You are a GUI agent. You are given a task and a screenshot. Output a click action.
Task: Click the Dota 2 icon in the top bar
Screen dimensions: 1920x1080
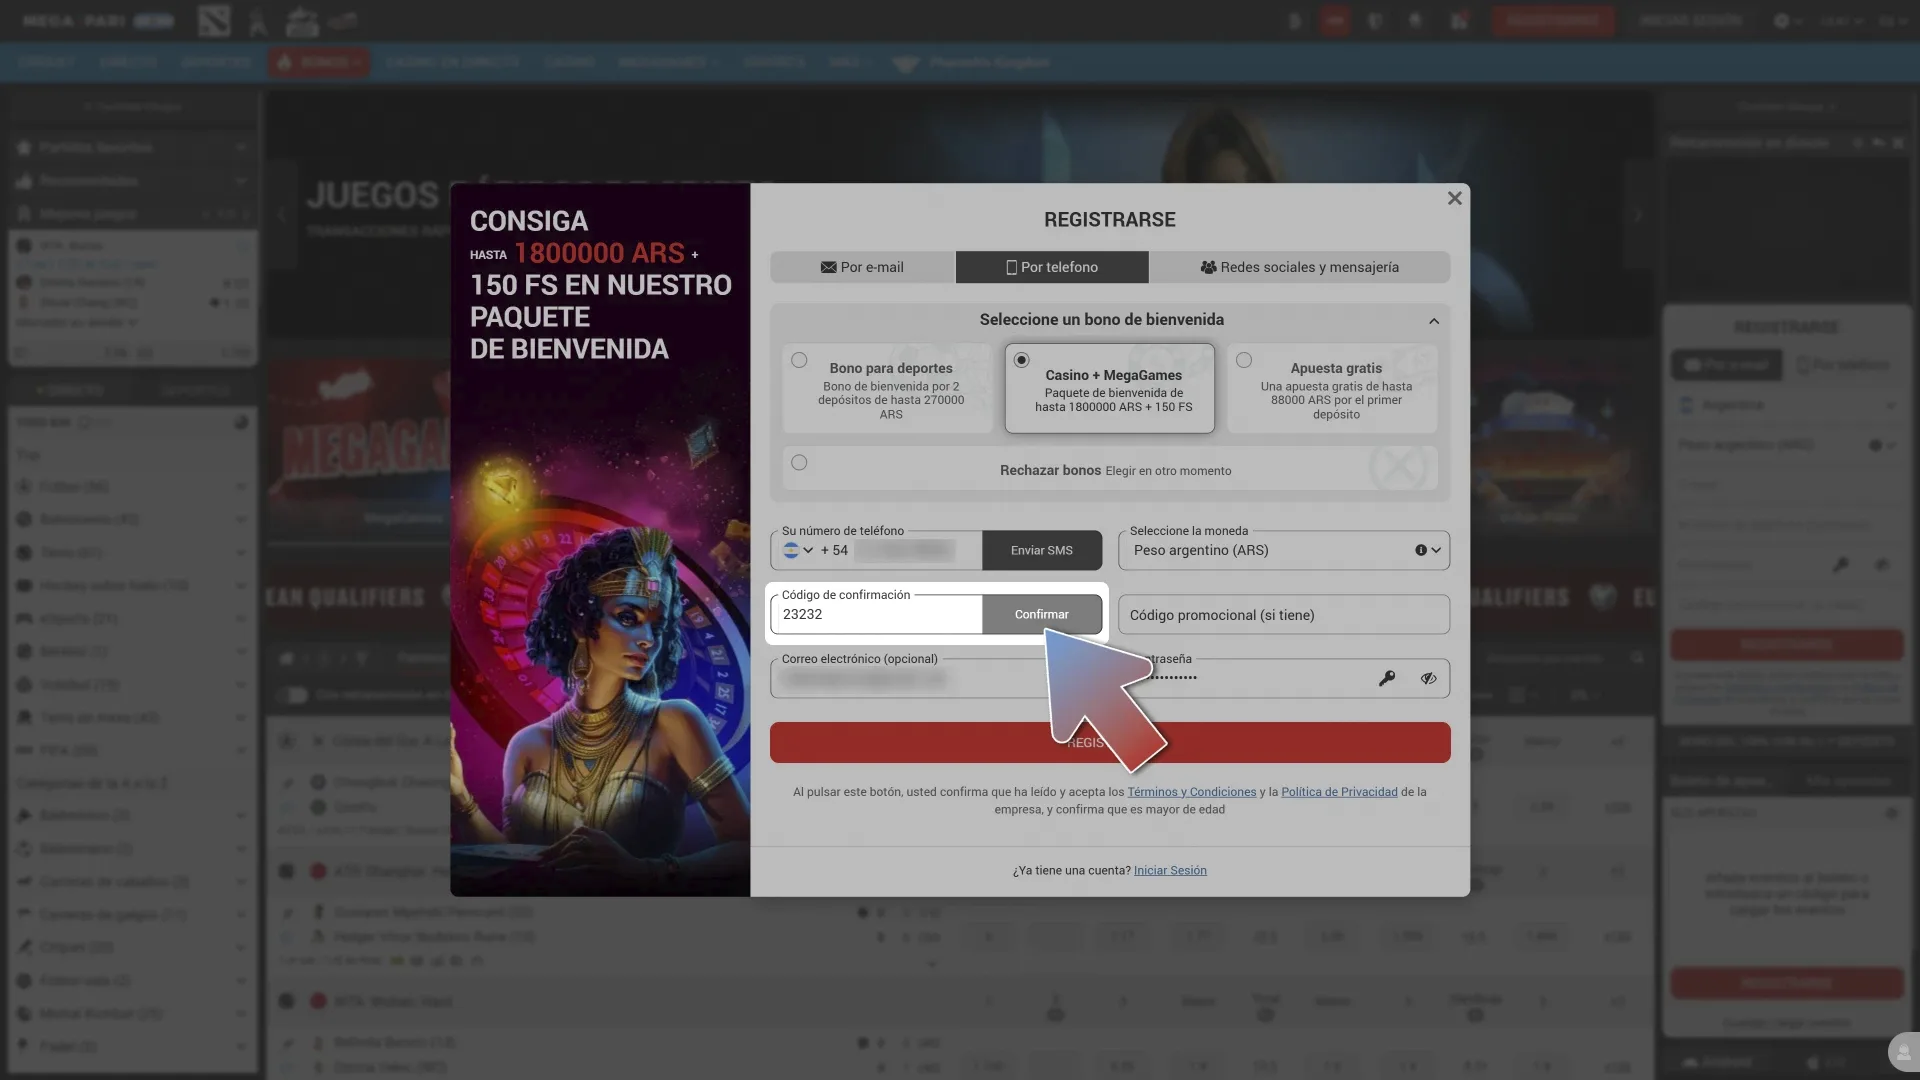point(213,20)
